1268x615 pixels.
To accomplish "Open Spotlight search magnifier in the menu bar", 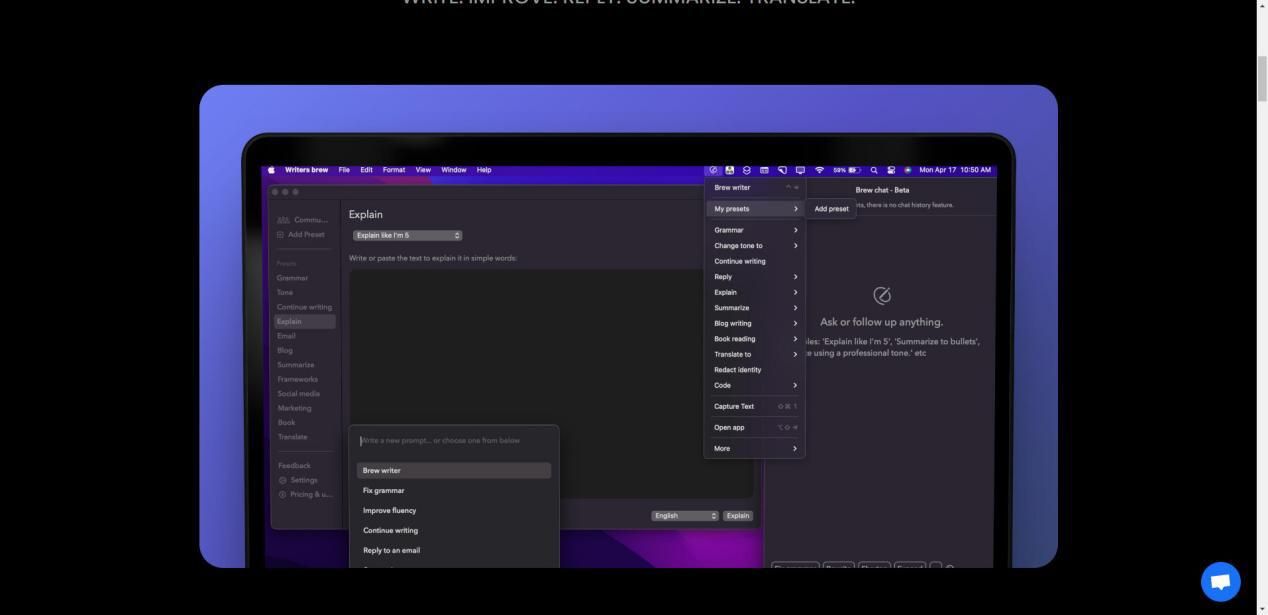I will pos(874,170).
